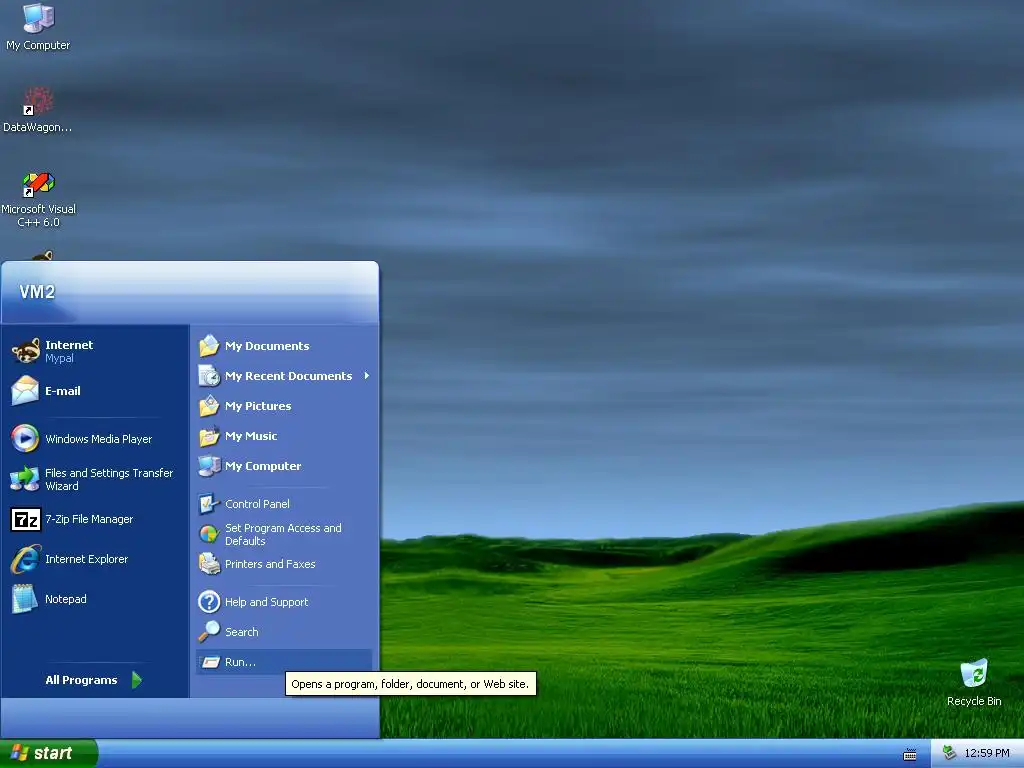1024x768 pixels.
Task: Click the My Documents folder icon
Action: coord(209,345)
